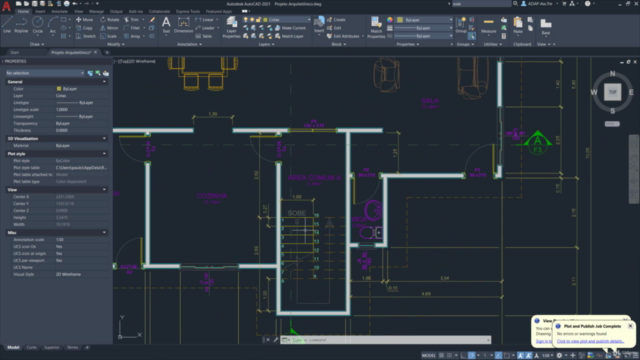The image size is (640, 360).
Task: Insert a Table from Annotation panel
Action: tap(203, 36)
